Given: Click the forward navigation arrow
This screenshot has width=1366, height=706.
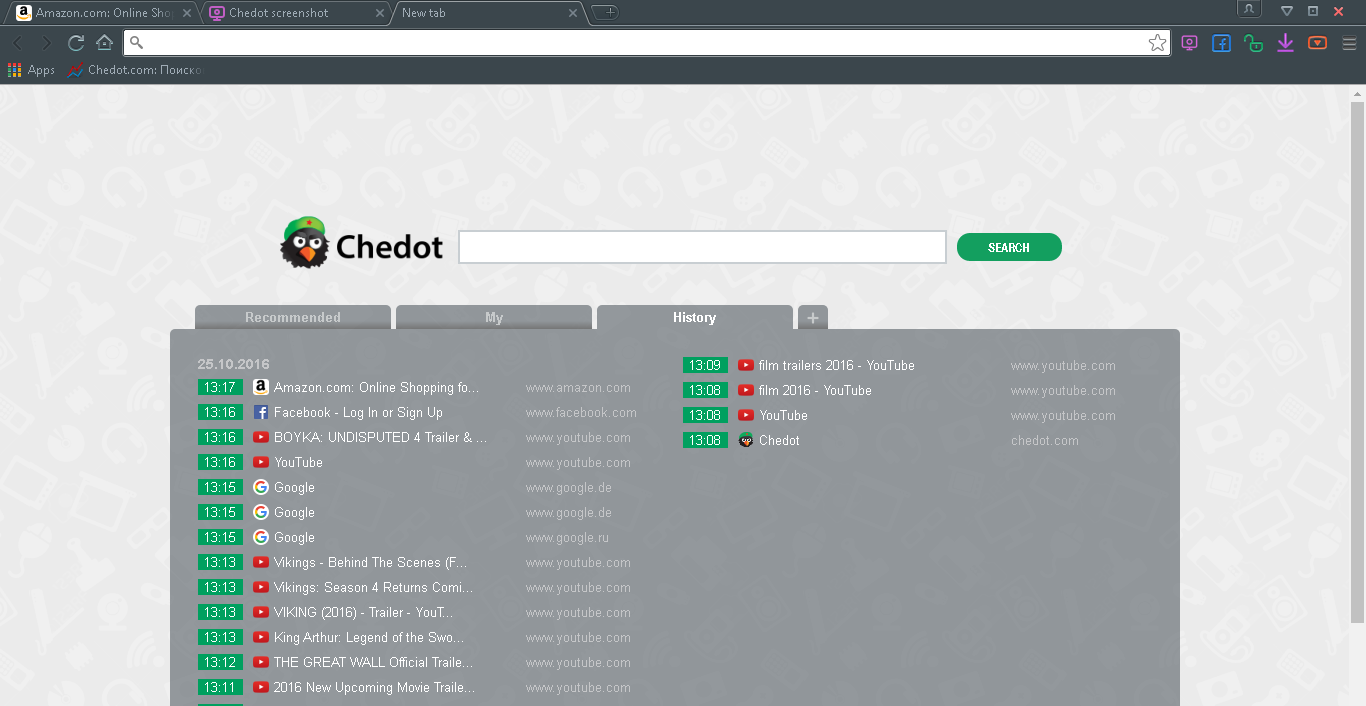Looking at the screenshot, I should point(46,43).
